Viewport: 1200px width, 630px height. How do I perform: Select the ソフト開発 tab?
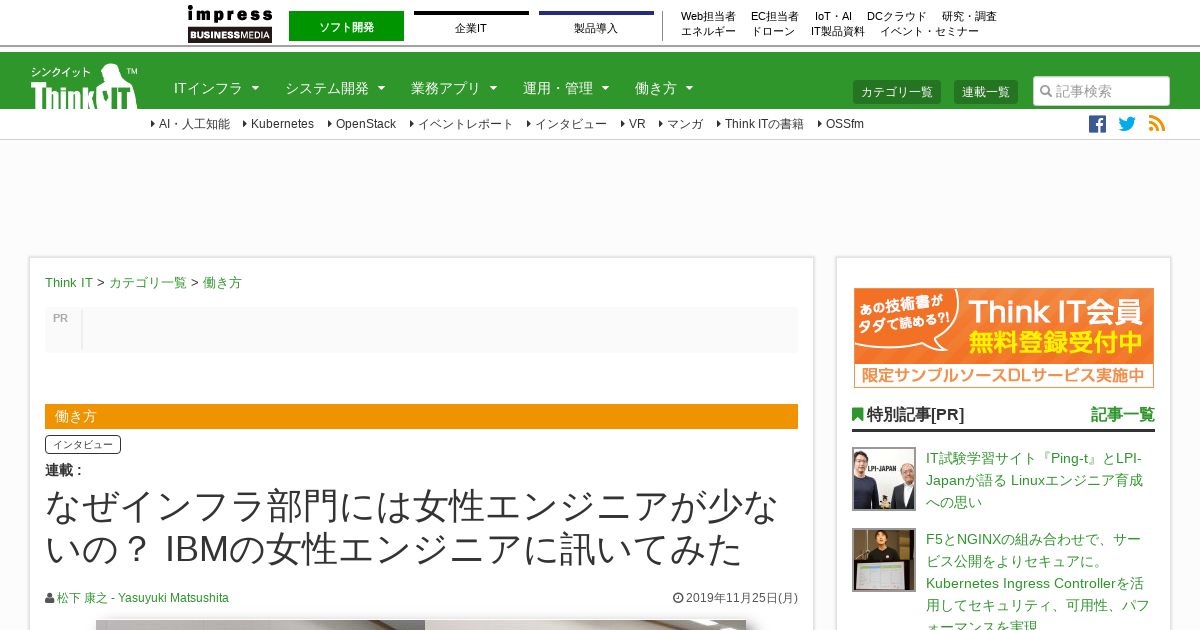point(346,26)
